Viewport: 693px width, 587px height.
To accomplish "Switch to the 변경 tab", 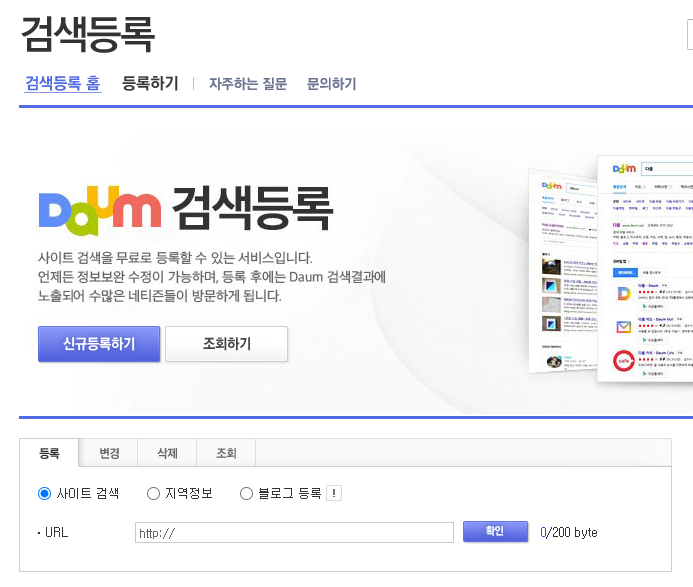I will pos(109,453).
